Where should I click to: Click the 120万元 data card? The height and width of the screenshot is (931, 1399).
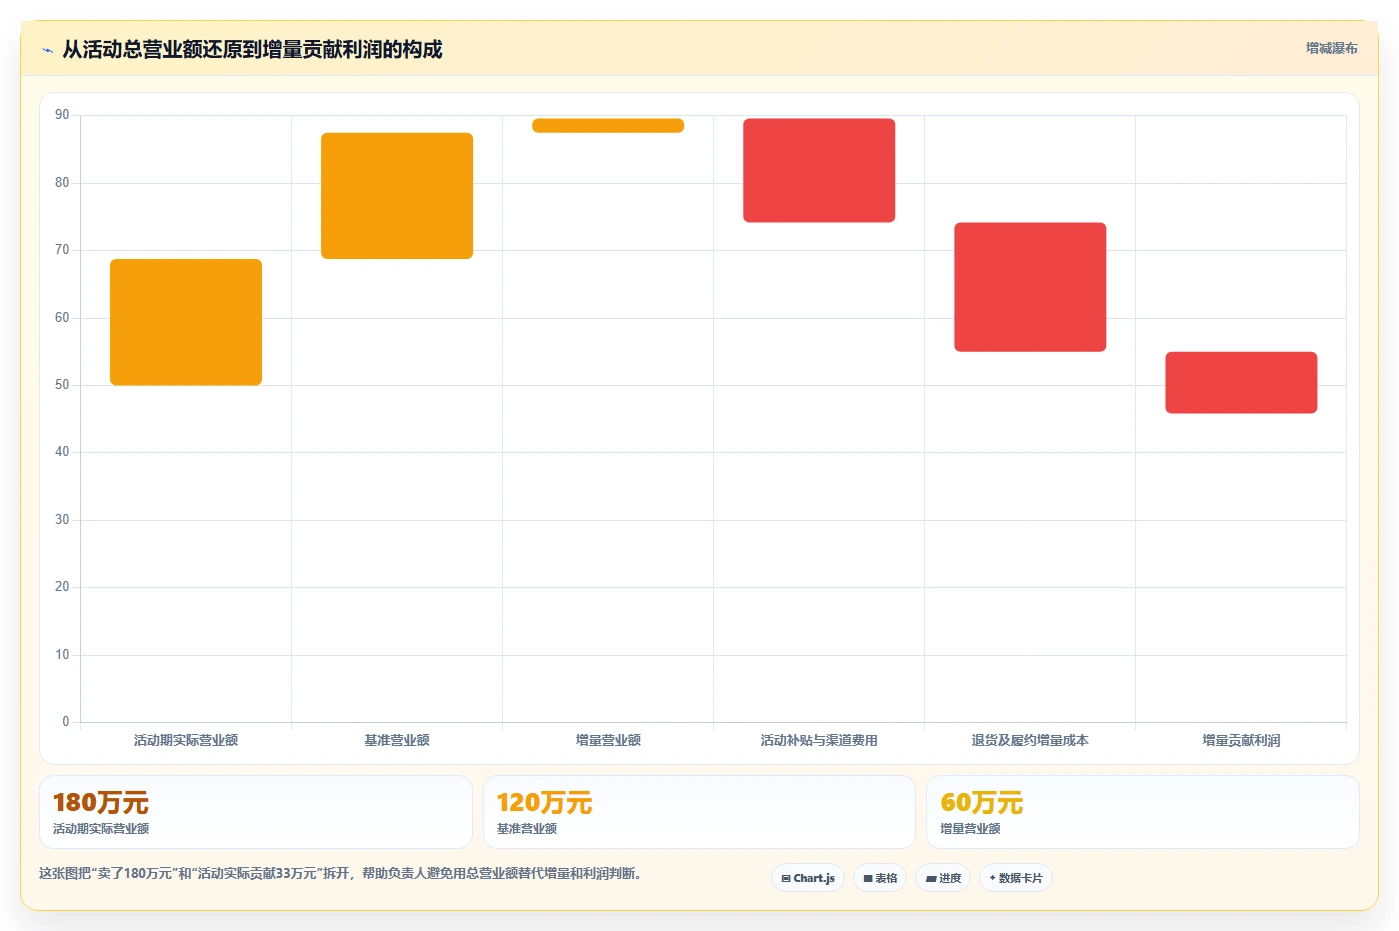pyautogui.click(x=699, y=812)
